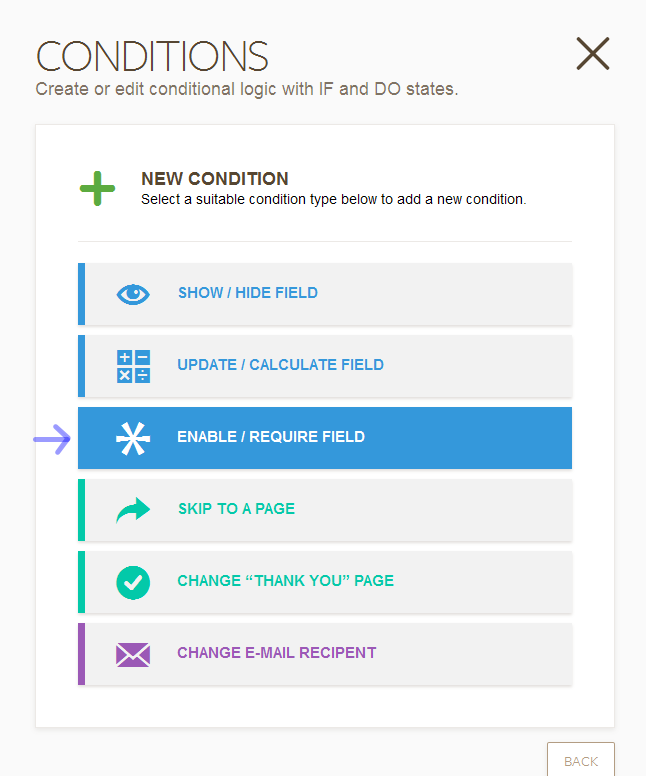Click the eye icon for Show / Hide Field
646x776 pixels.
[x=133, y=293]
